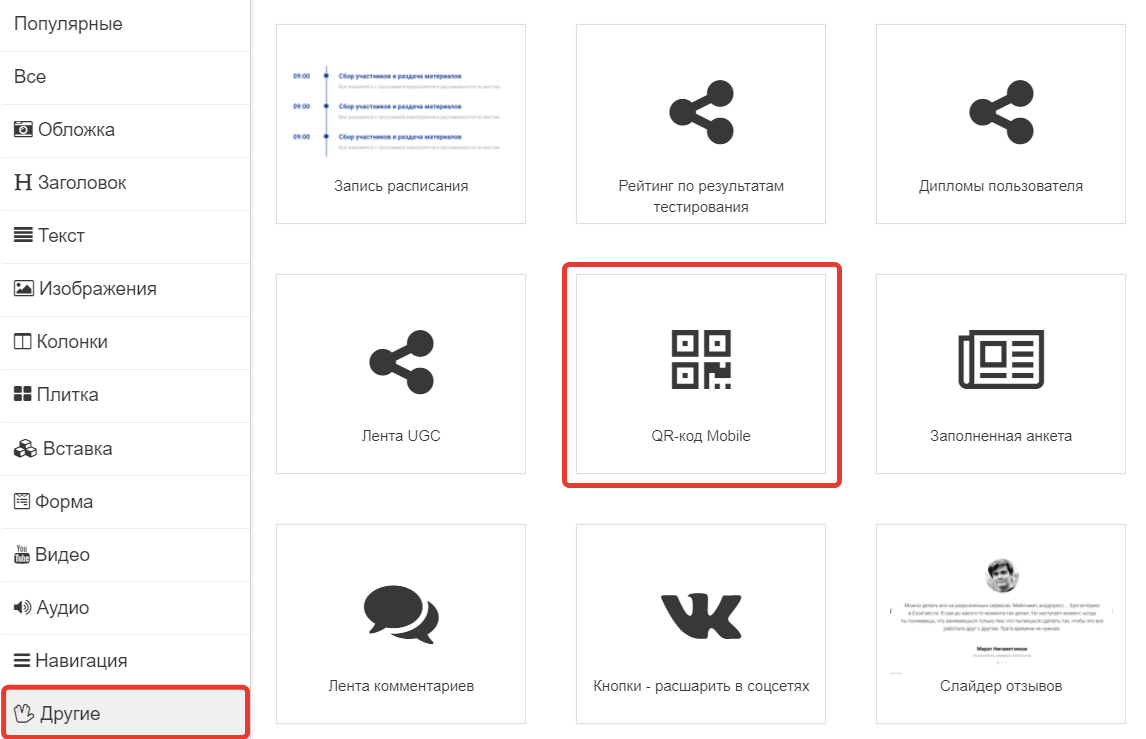Open the Навигация category

click(126, 661)
